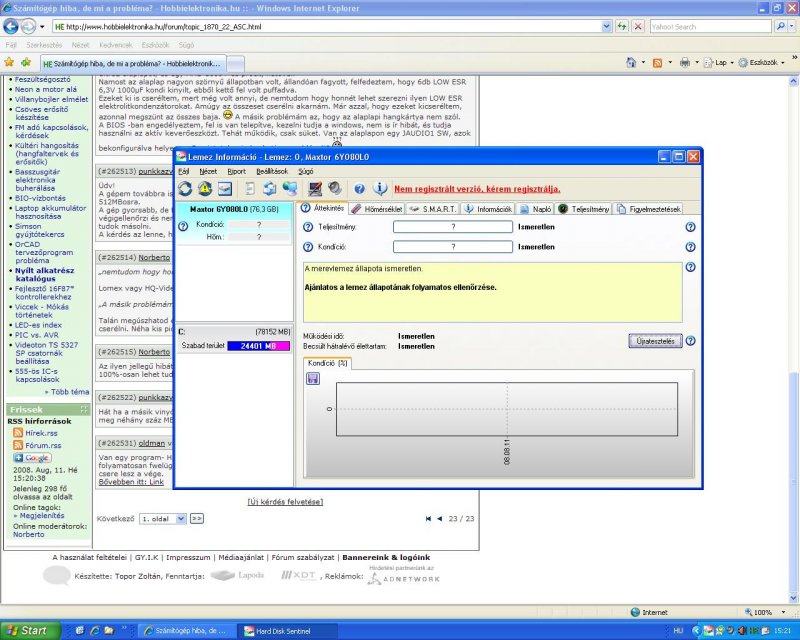Switch to the Hőmérséklet tab

pos(378,209)
